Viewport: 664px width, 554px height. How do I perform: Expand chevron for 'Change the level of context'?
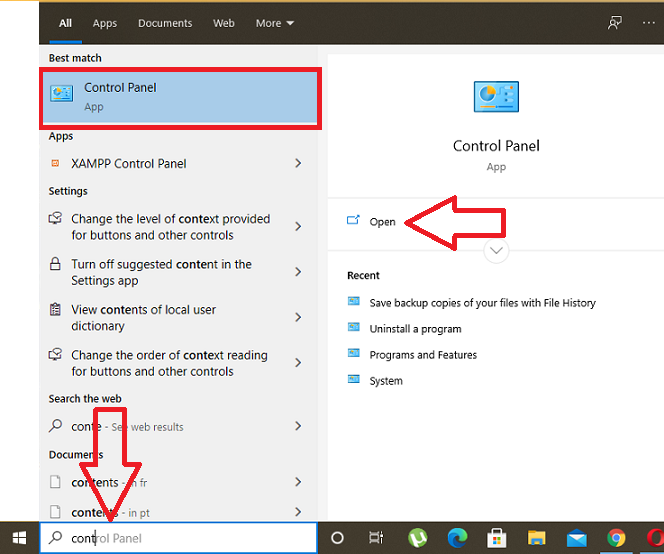click(x=298, y=227)
